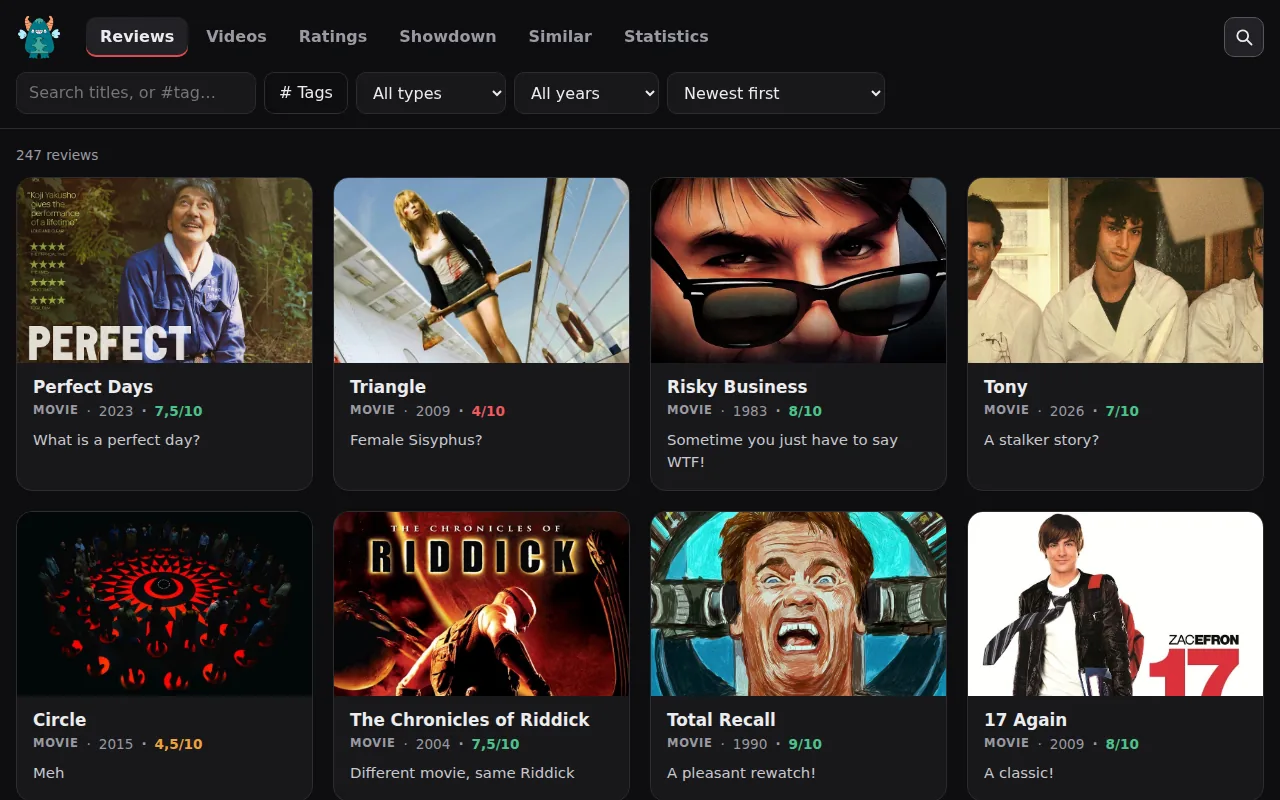Click the Circle movie poster
This screenshot has width=1280, height=800.
pyautogui.click(x=165, y=604)
